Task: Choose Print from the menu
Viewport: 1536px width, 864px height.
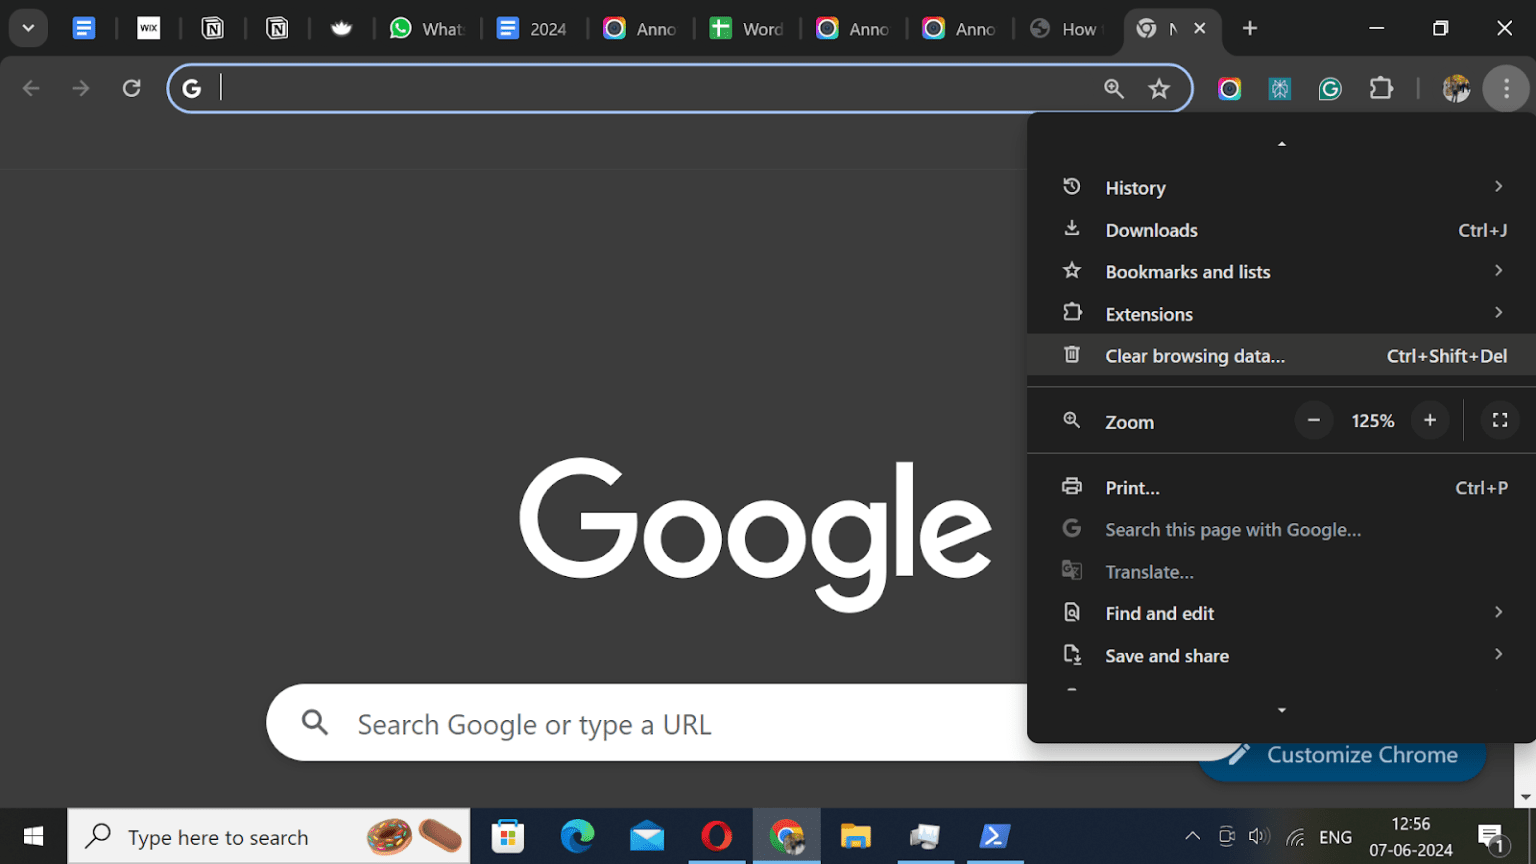Action: point(1131,487)
